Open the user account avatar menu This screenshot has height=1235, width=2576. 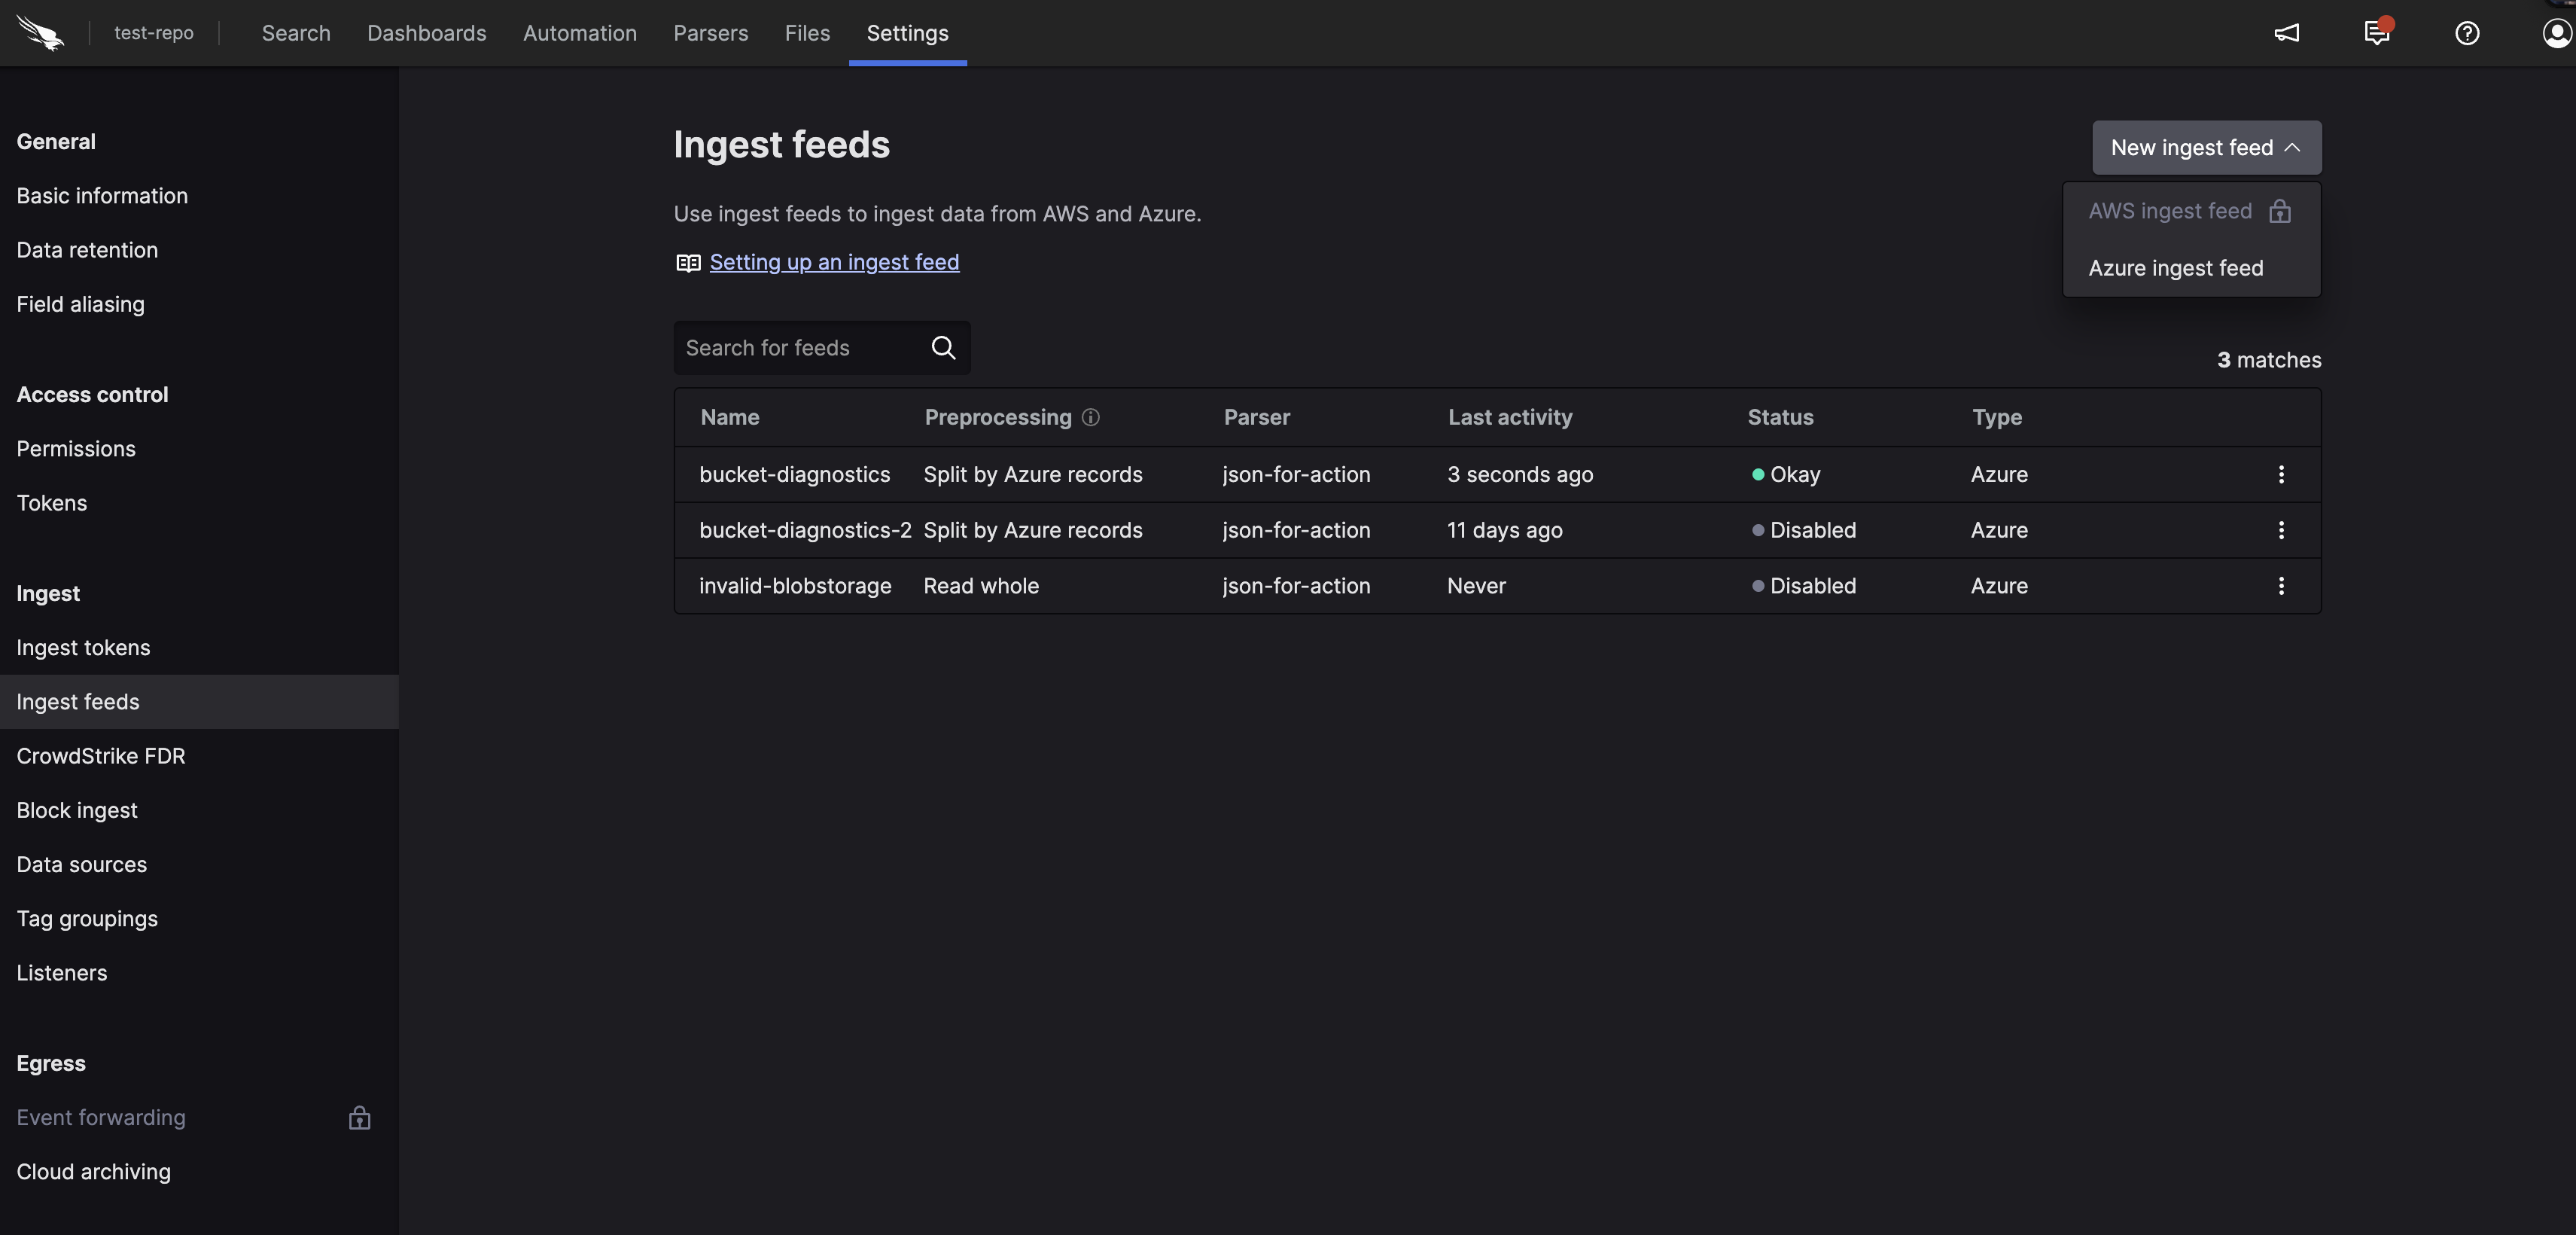pyautogui.click(x=2554, y=33)
